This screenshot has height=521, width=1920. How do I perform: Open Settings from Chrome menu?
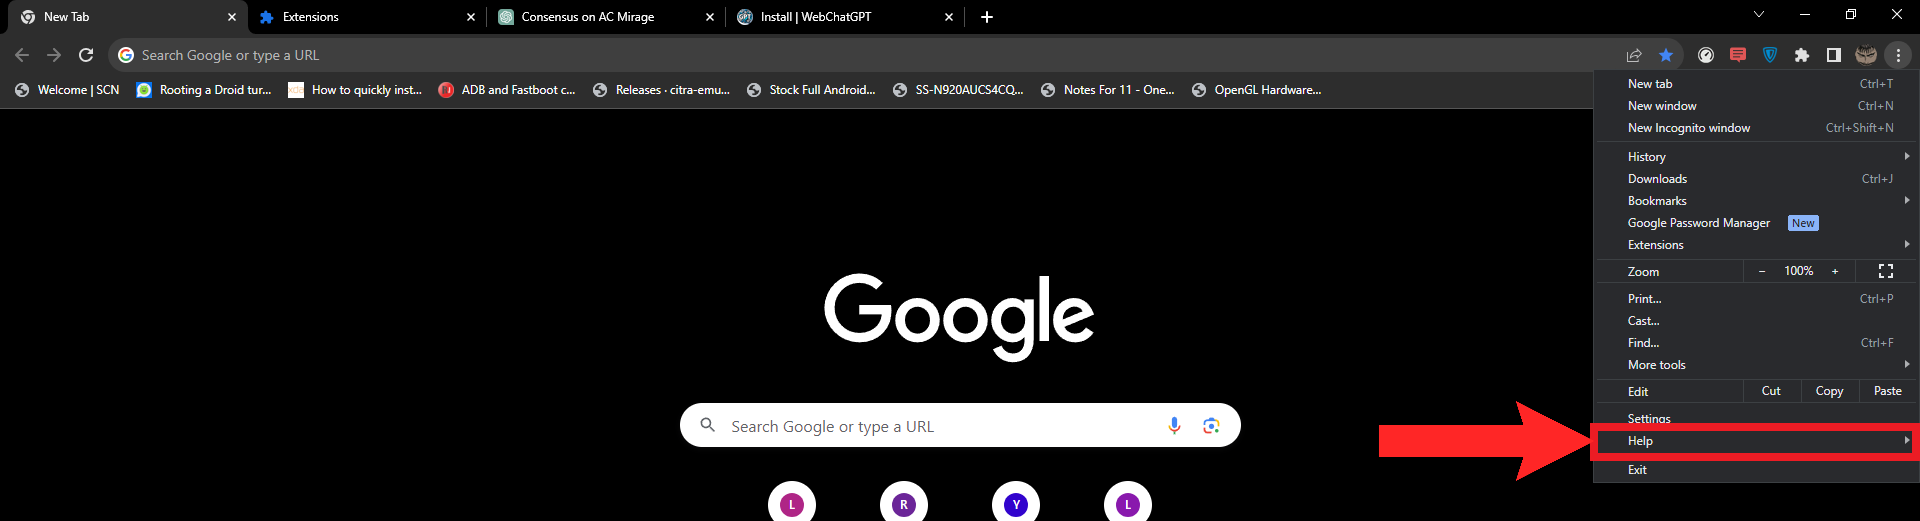1755,419
